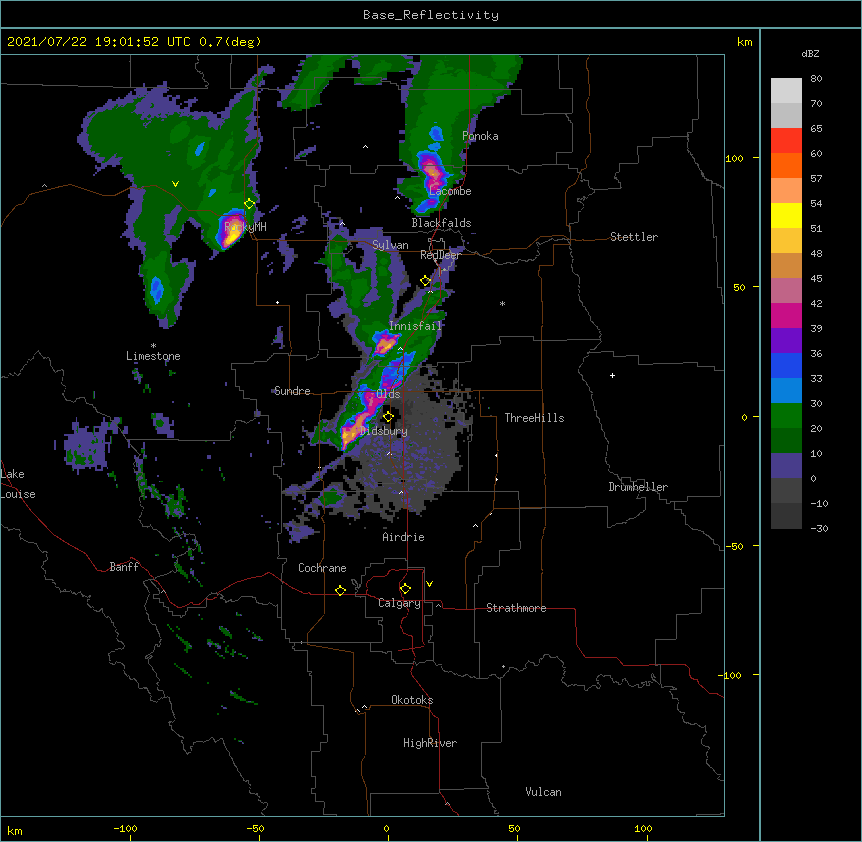Select the white asterisk marker above Limestone
Viewport: 862px width, 842px height.
pyautogui.click(x=153, y=346)
